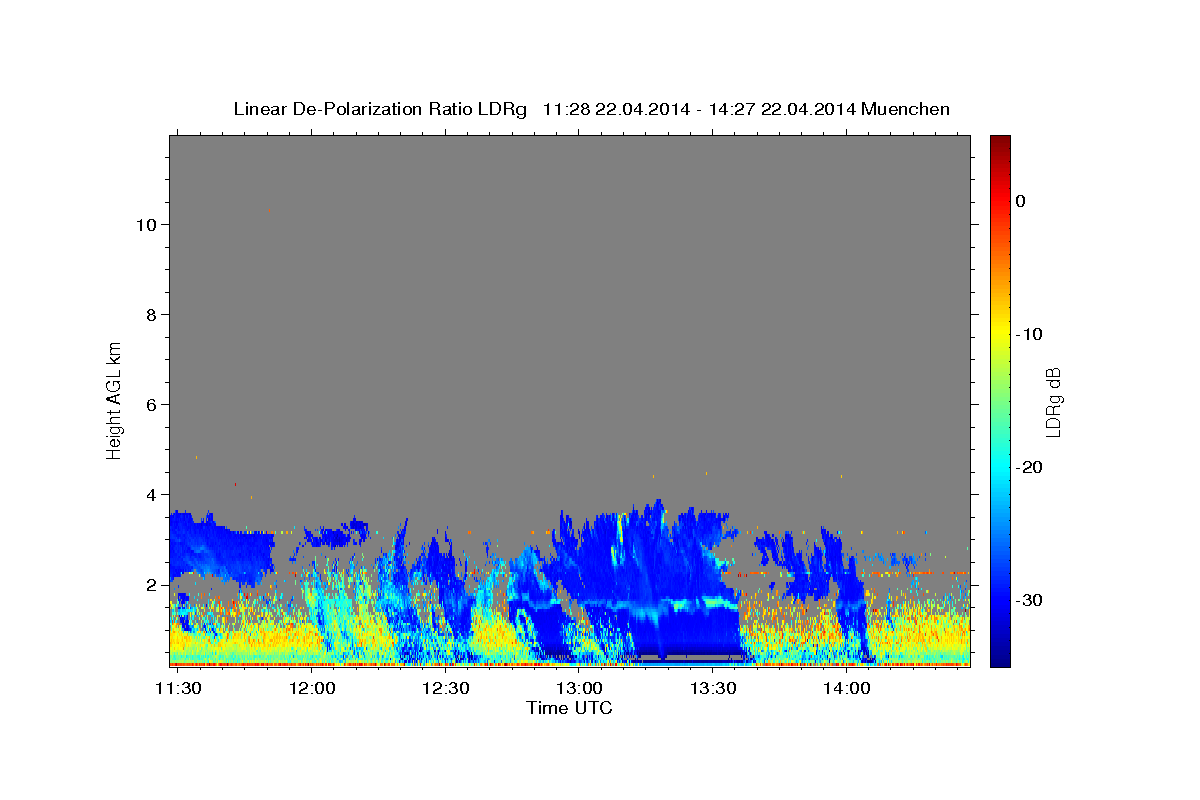Click the colorbar value '-20'
The width and height of the screenshot is (1200, 800).
[x=1030, y=467]
